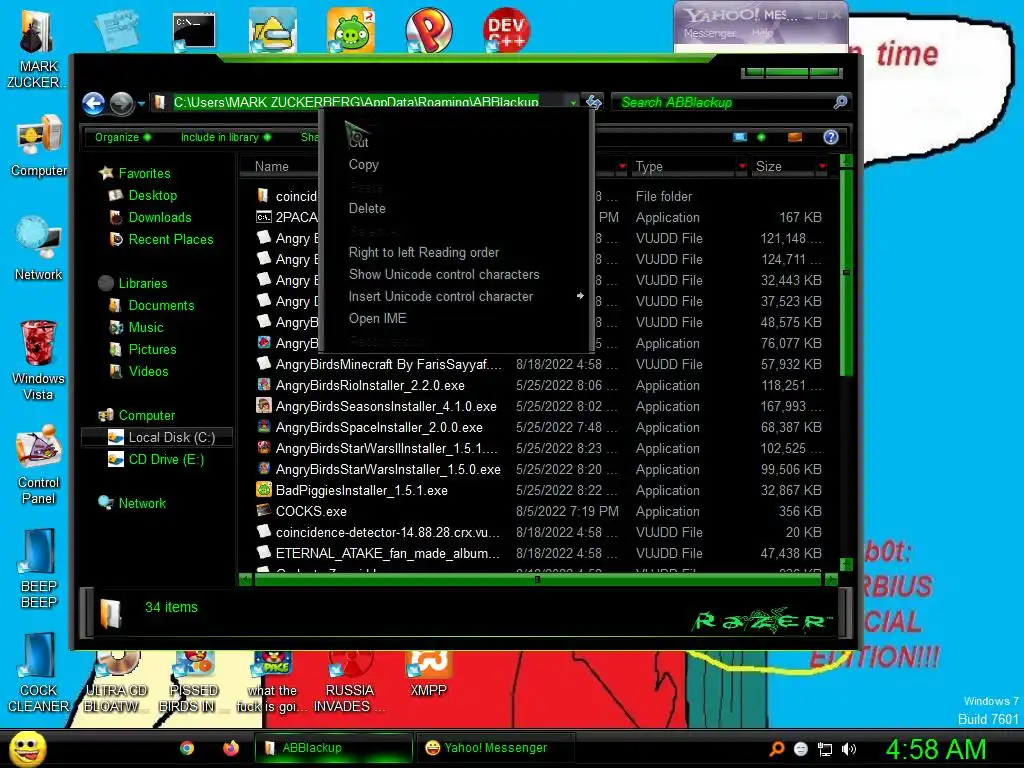Open the Bad Piggies desktop icon

point(351,30)
